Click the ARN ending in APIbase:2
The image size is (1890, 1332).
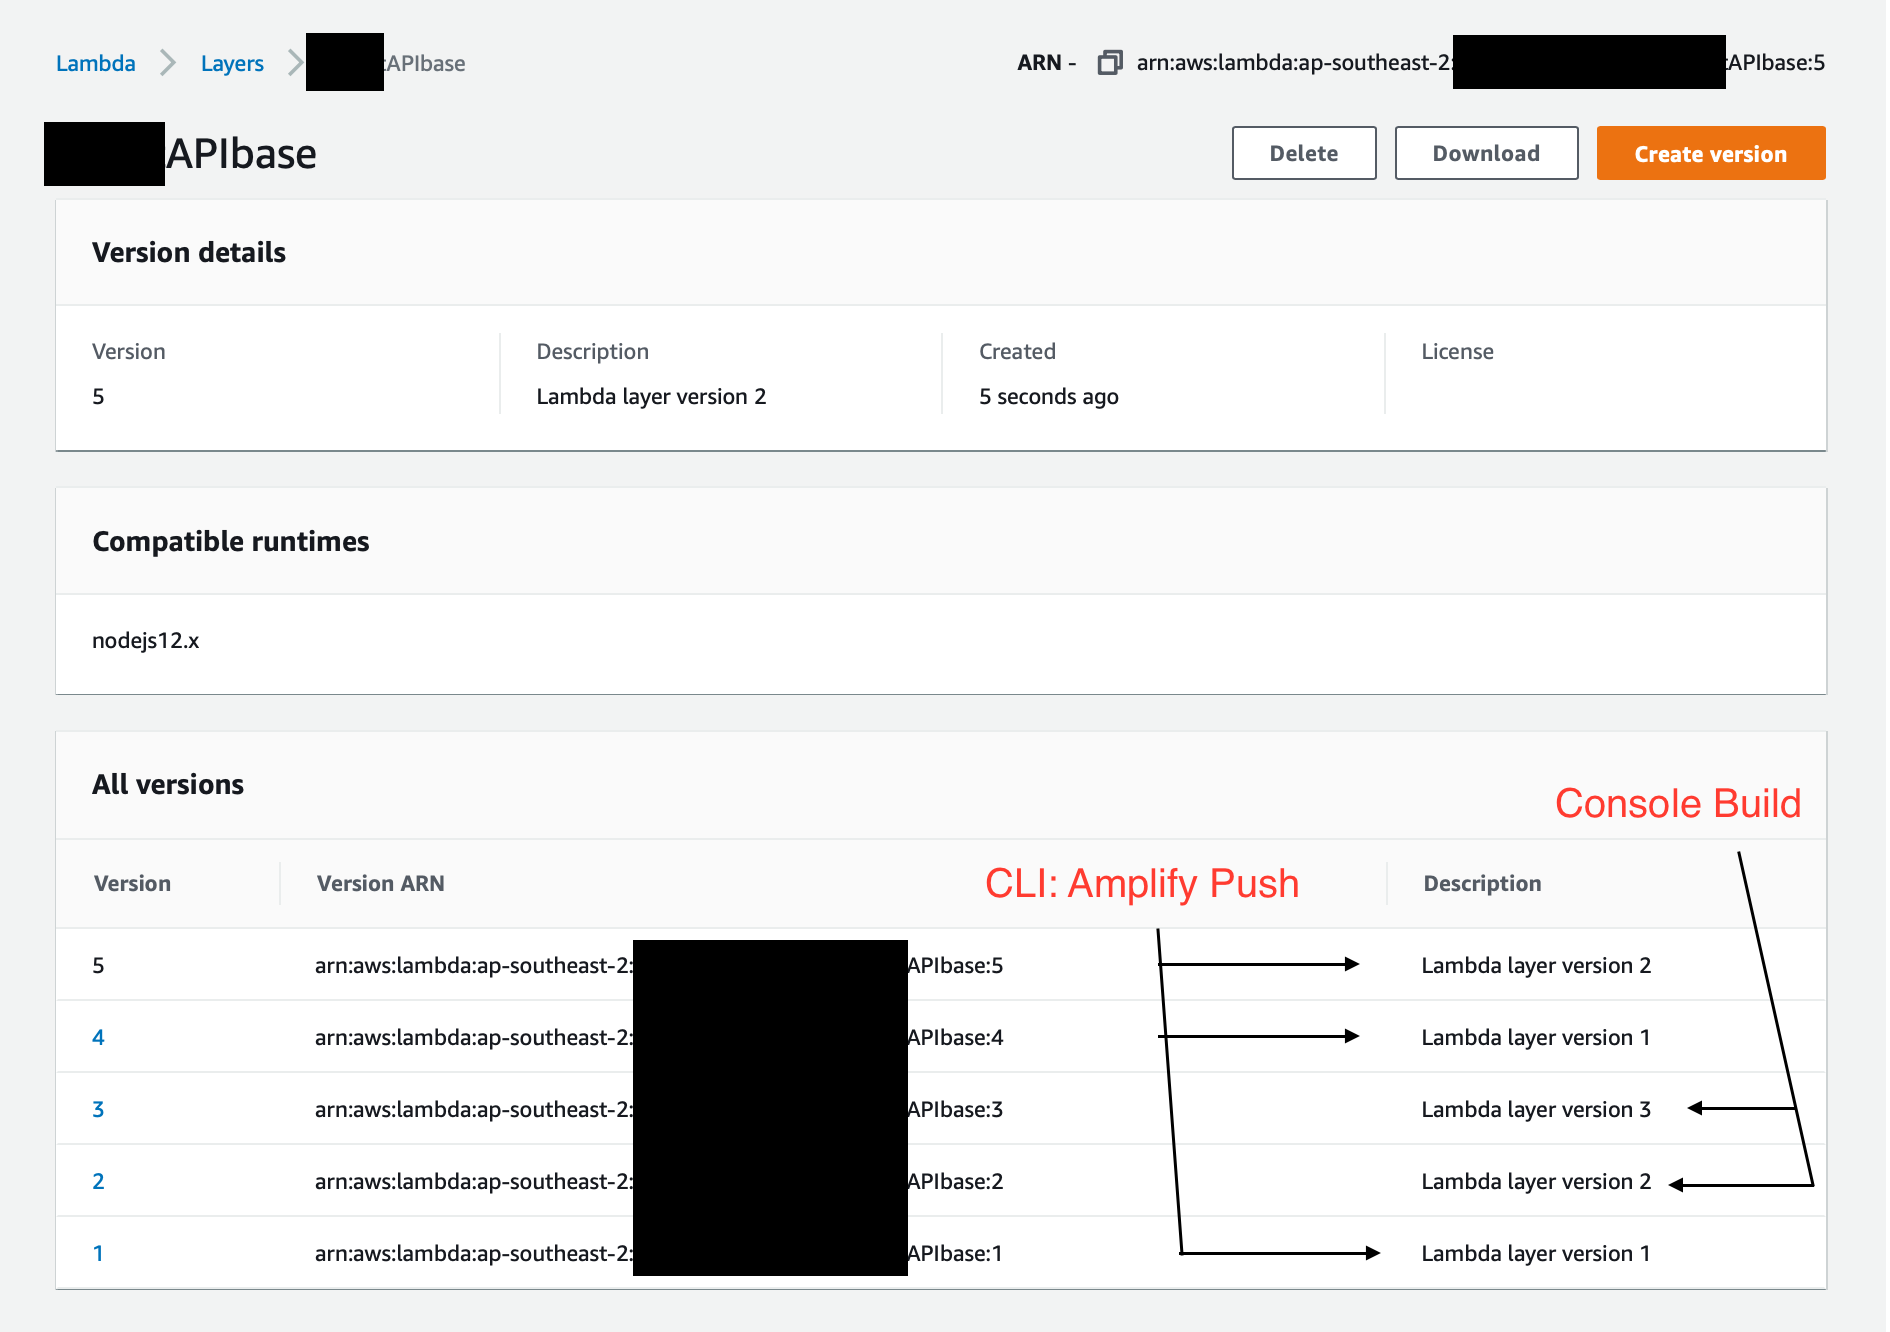[659, 1181]
